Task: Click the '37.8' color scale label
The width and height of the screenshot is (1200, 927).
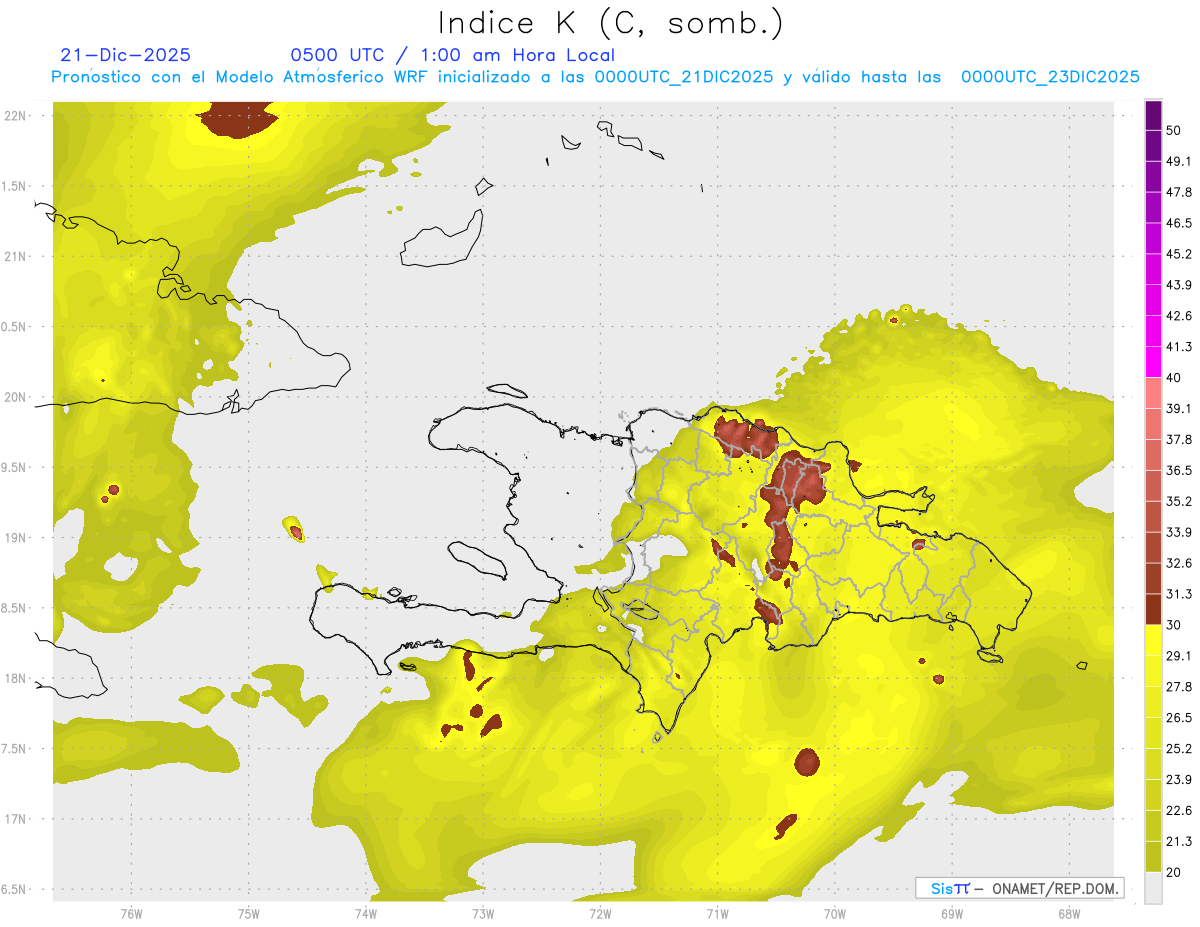Action: point(1179,440)
